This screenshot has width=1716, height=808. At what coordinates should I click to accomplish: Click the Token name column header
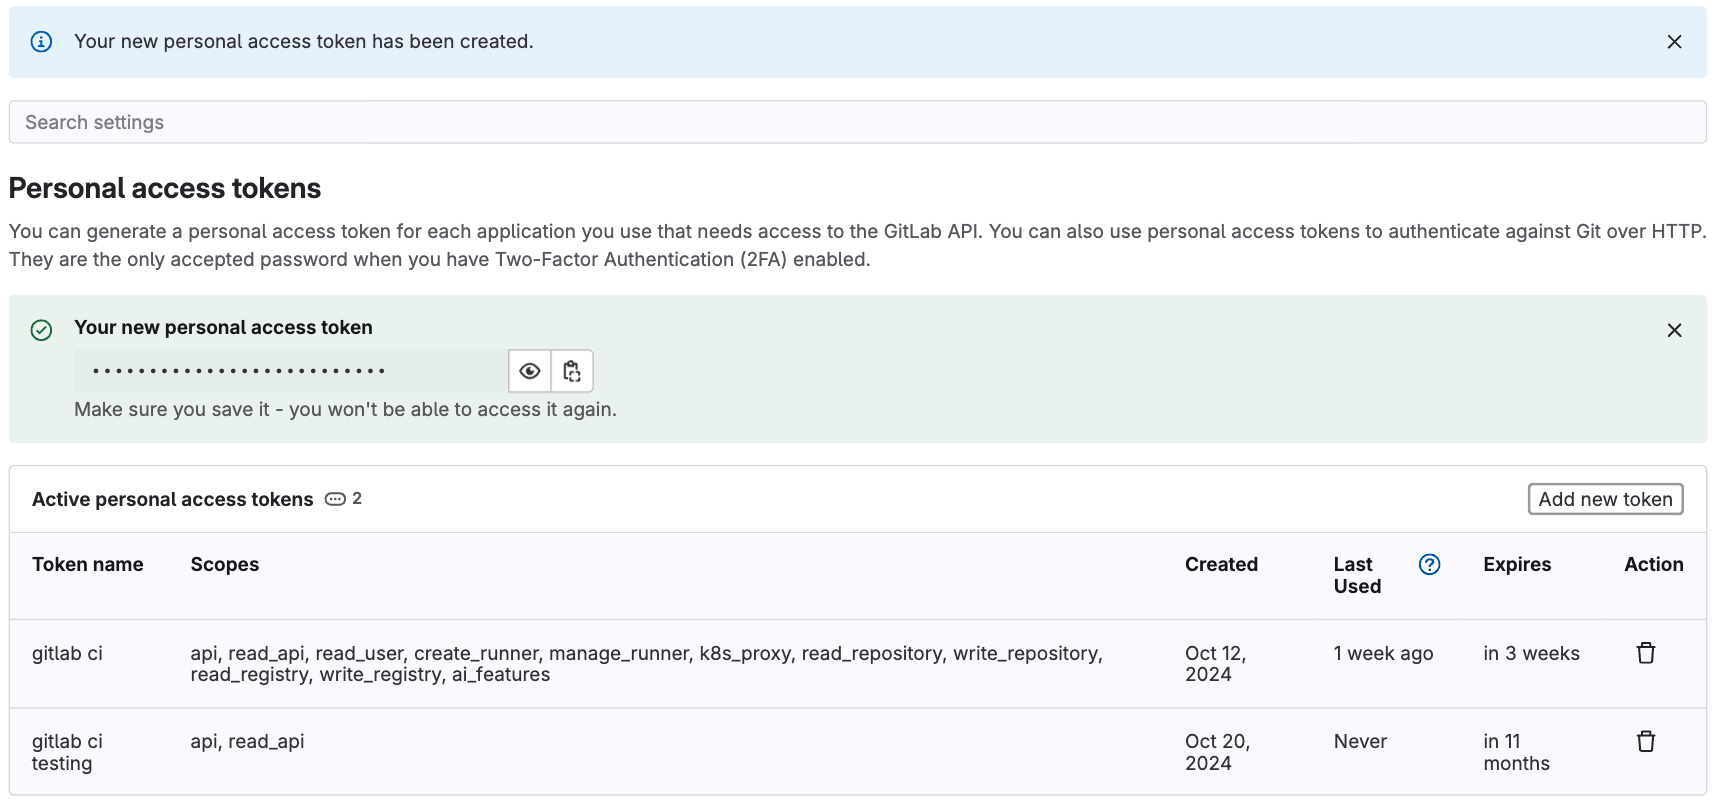88,565
